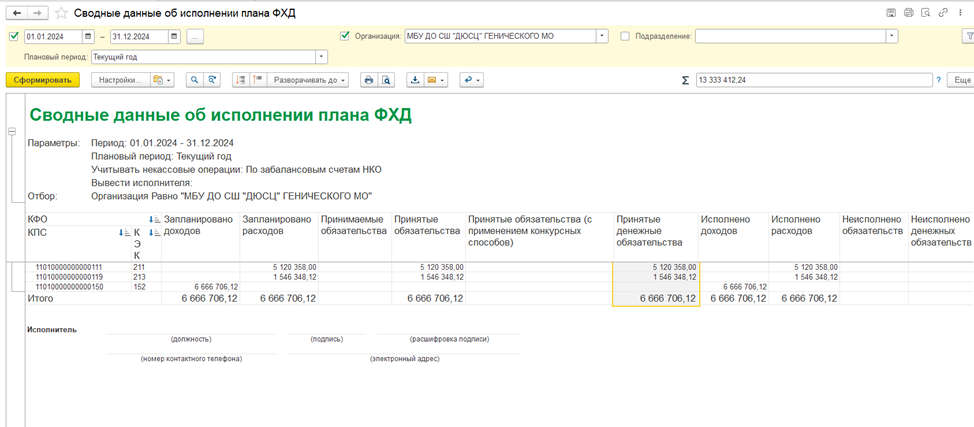Open print preview from the toolbar
Viewport: 974px width, 427px height.
click(386, 80)
